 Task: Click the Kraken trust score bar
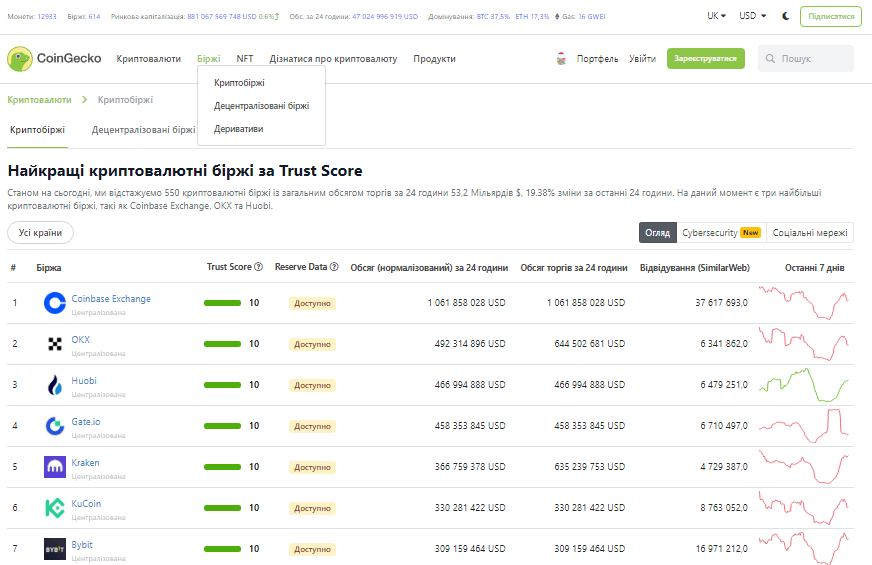(x=222, y=467)
